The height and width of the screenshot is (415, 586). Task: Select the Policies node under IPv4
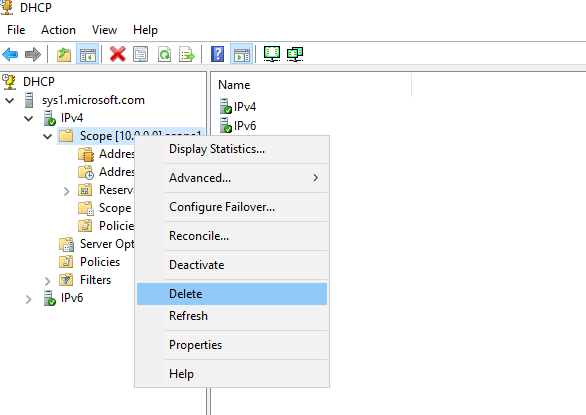coord(100,262)
